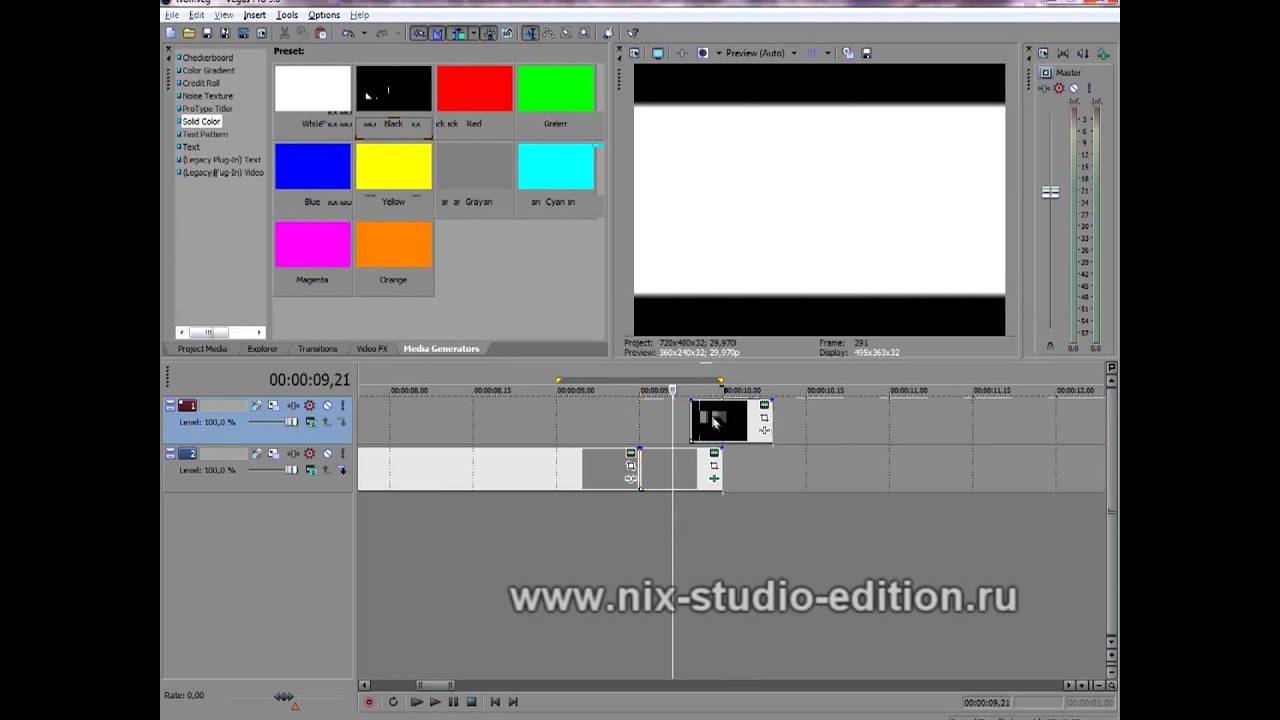Click the Cut scissors icon
1280x720 pixels.
[x=284, y=33]
